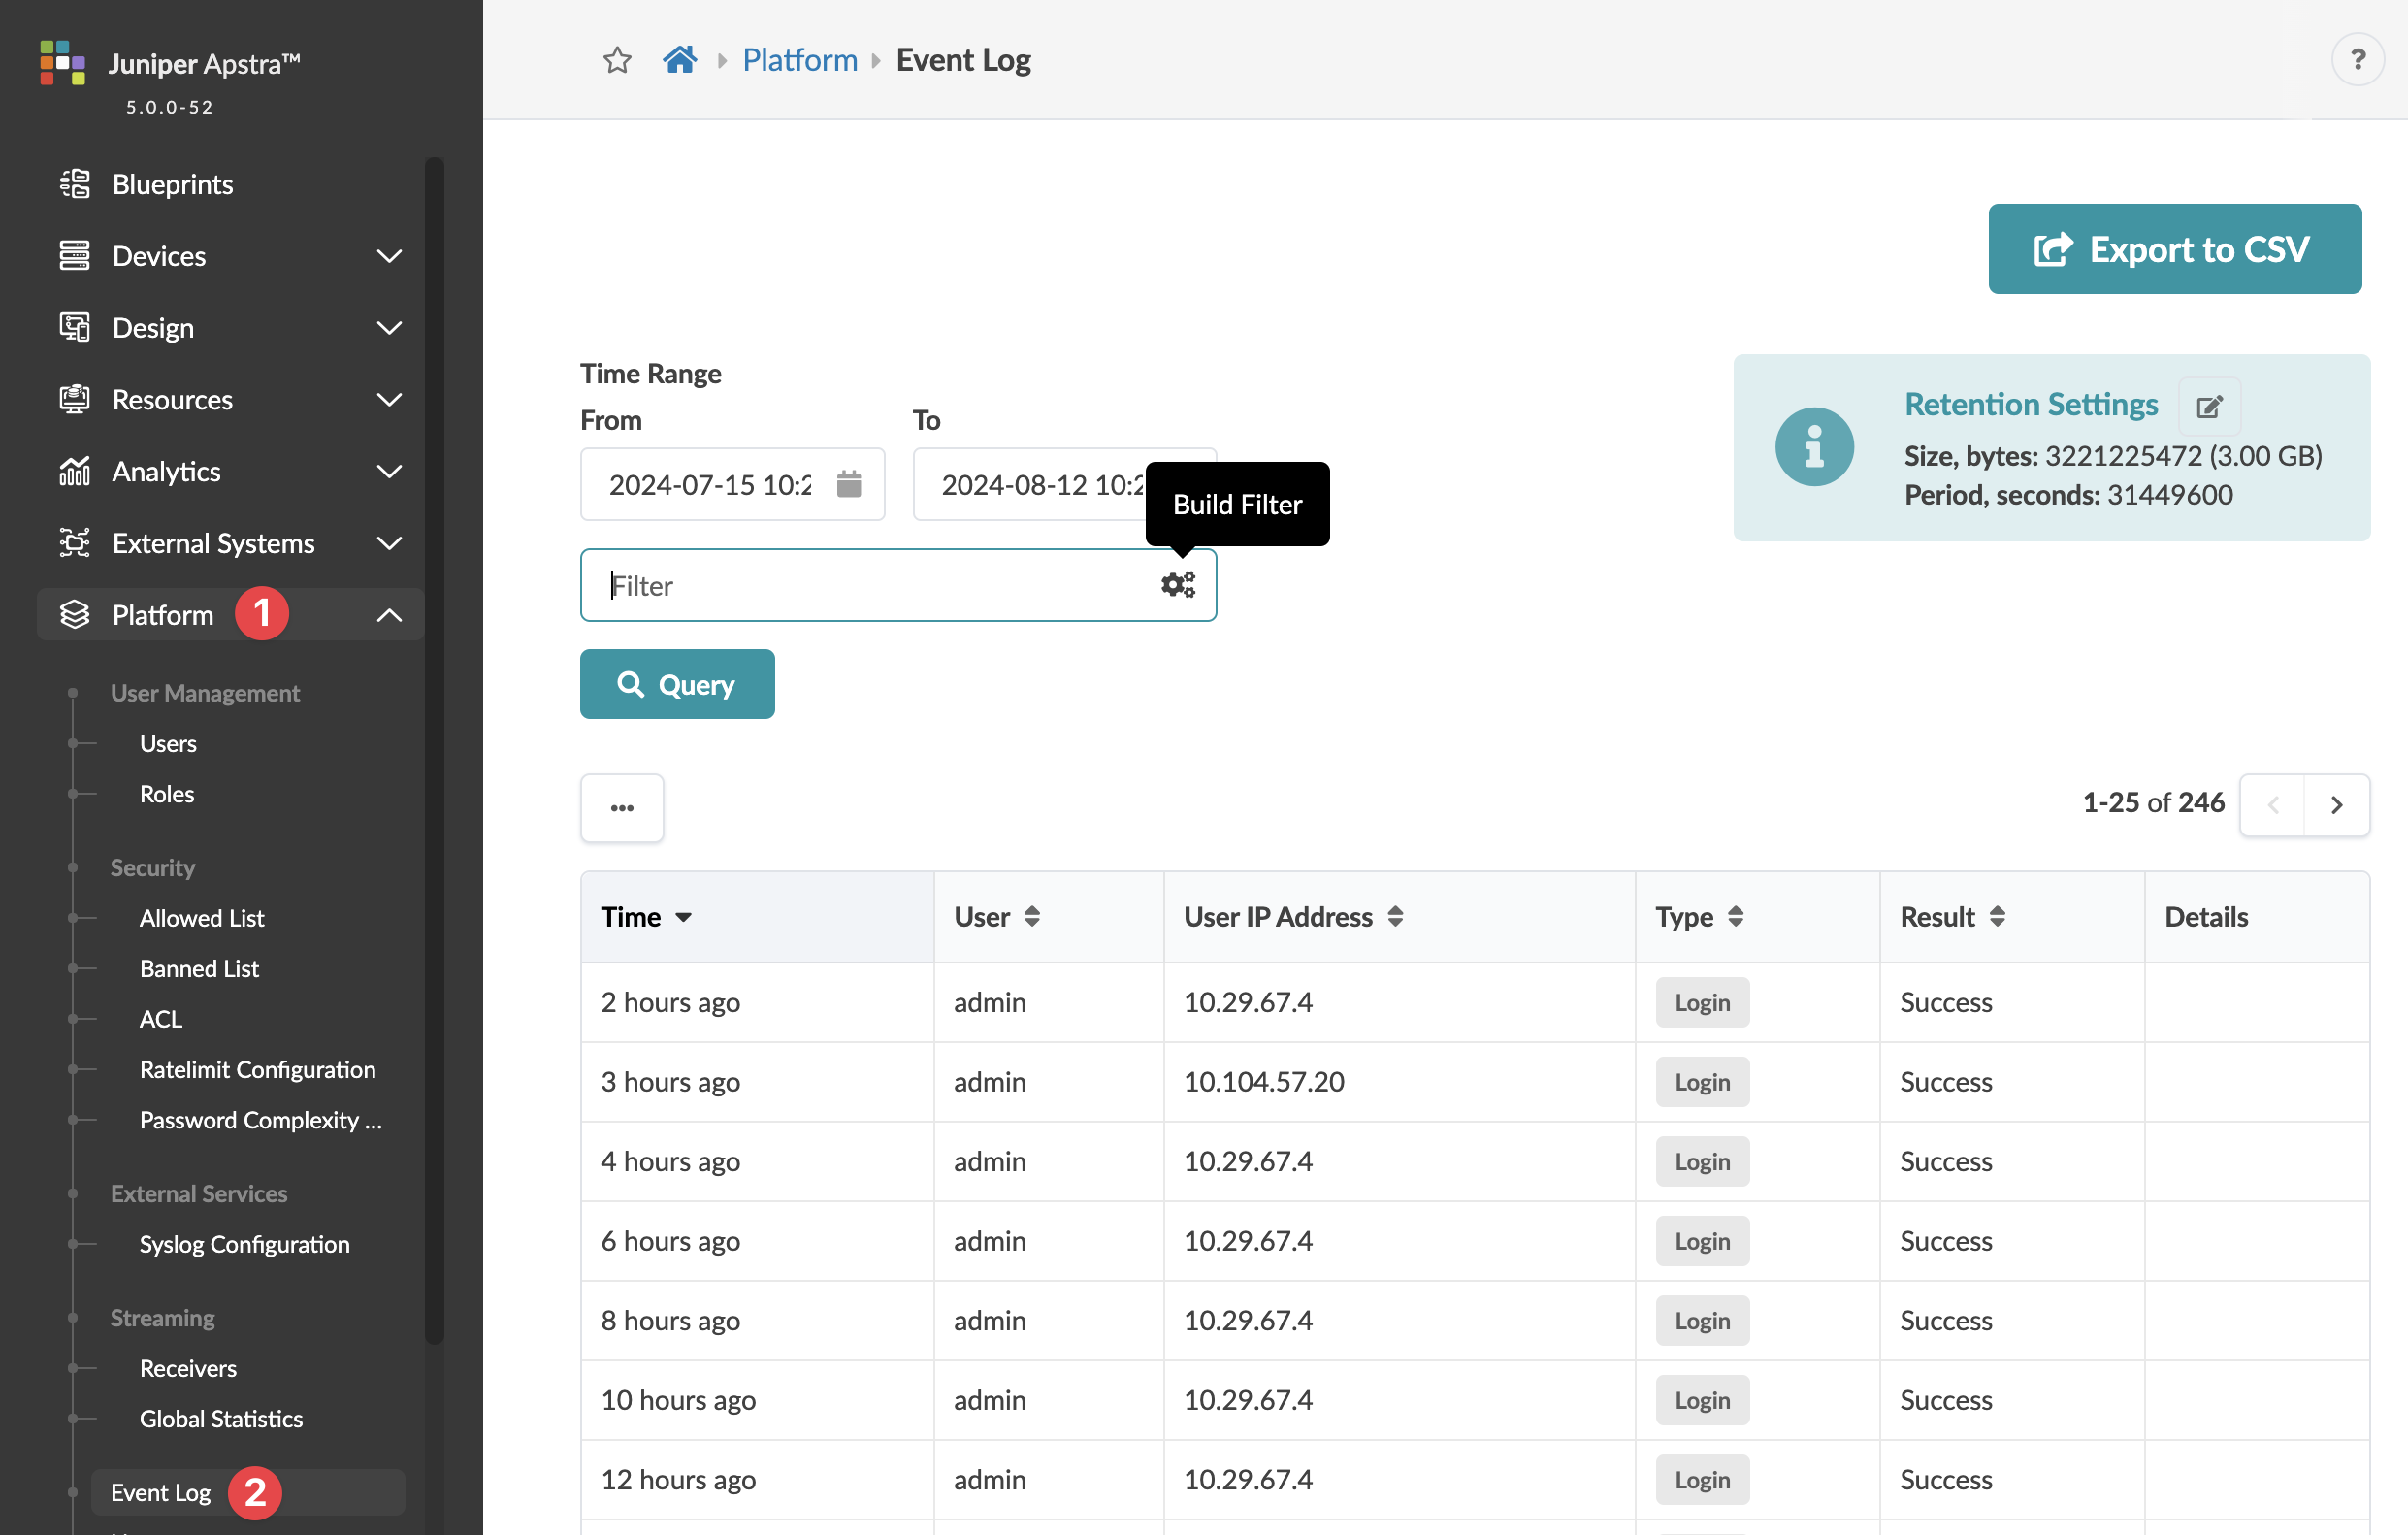The height and width of the screenshot is (1535, 2408).
Task: Sort table by User column
Action: coord(1031,916)
